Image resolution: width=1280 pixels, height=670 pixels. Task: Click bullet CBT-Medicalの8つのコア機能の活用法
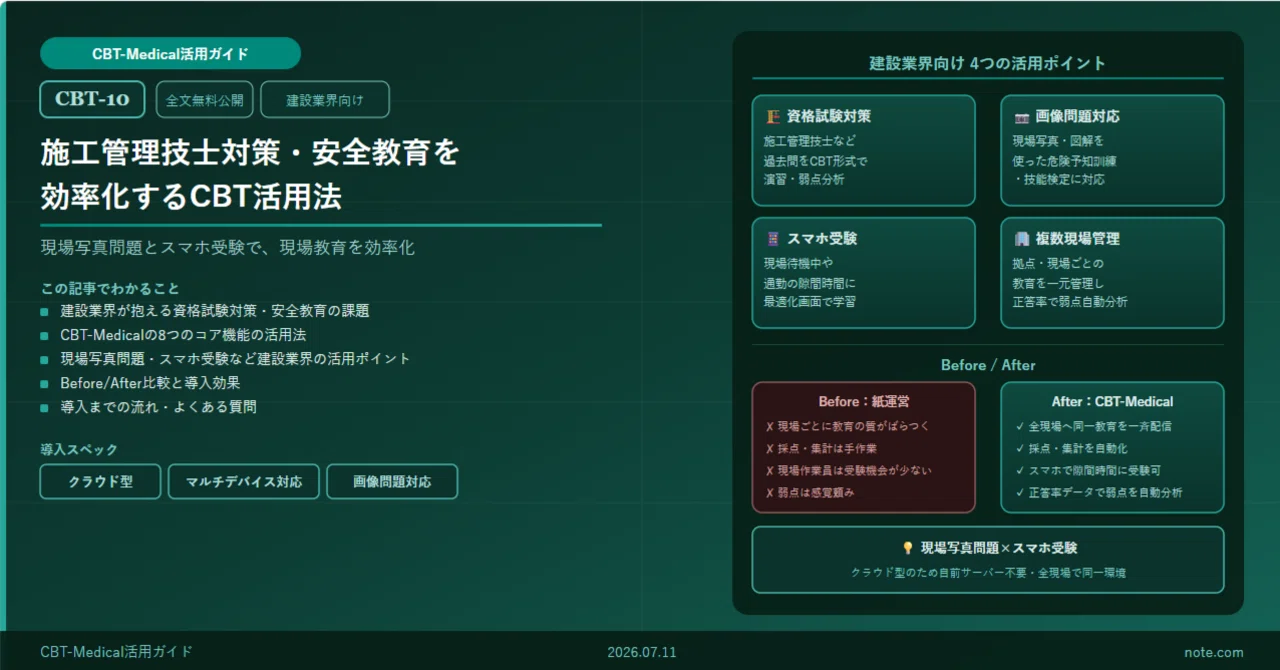pos(183,335)
